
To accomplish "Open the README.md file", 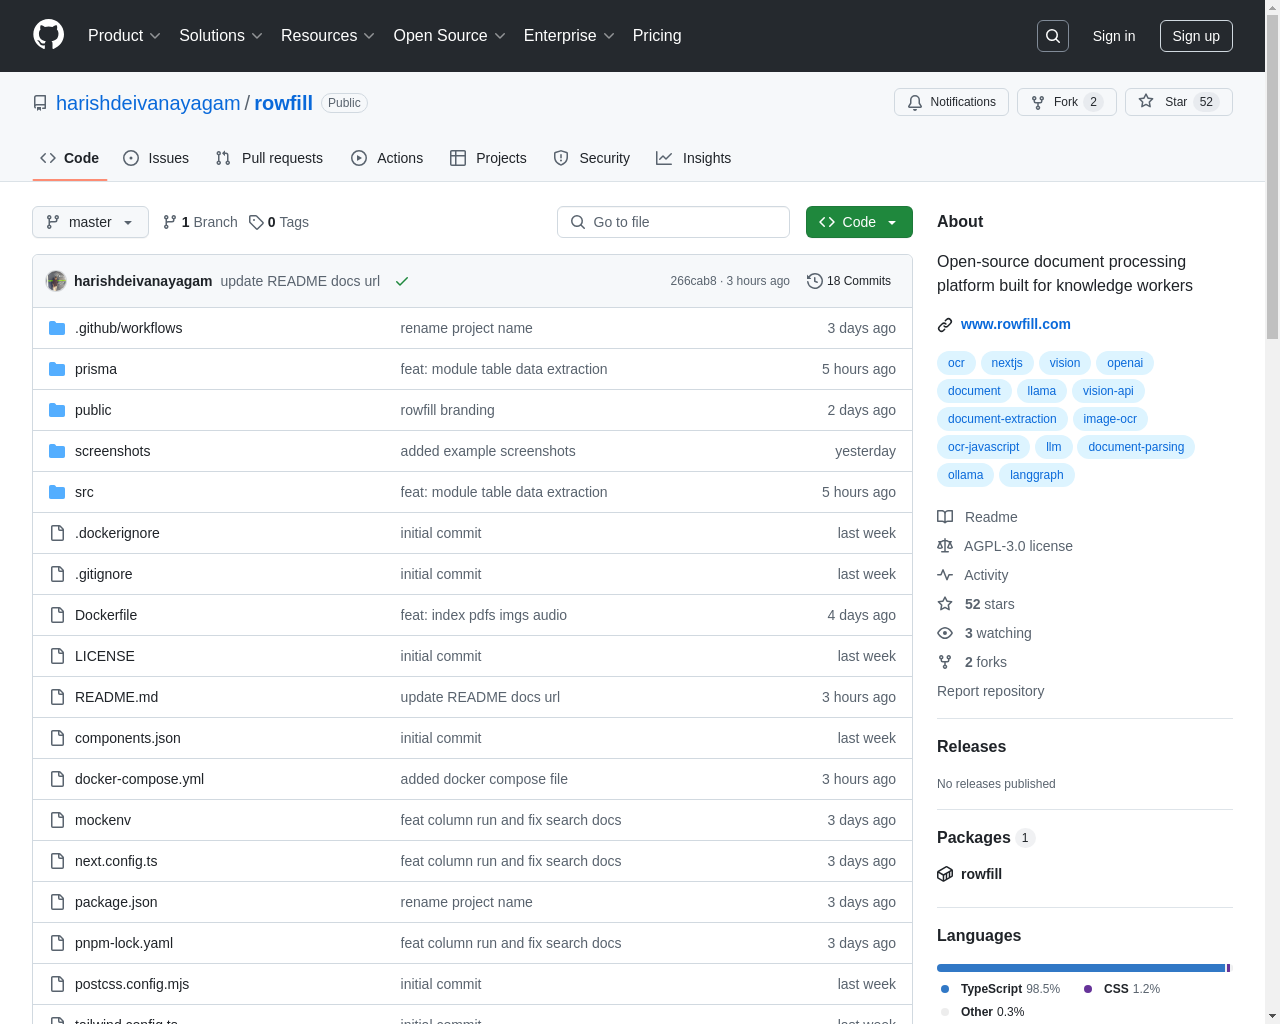I will coord(116,697).
